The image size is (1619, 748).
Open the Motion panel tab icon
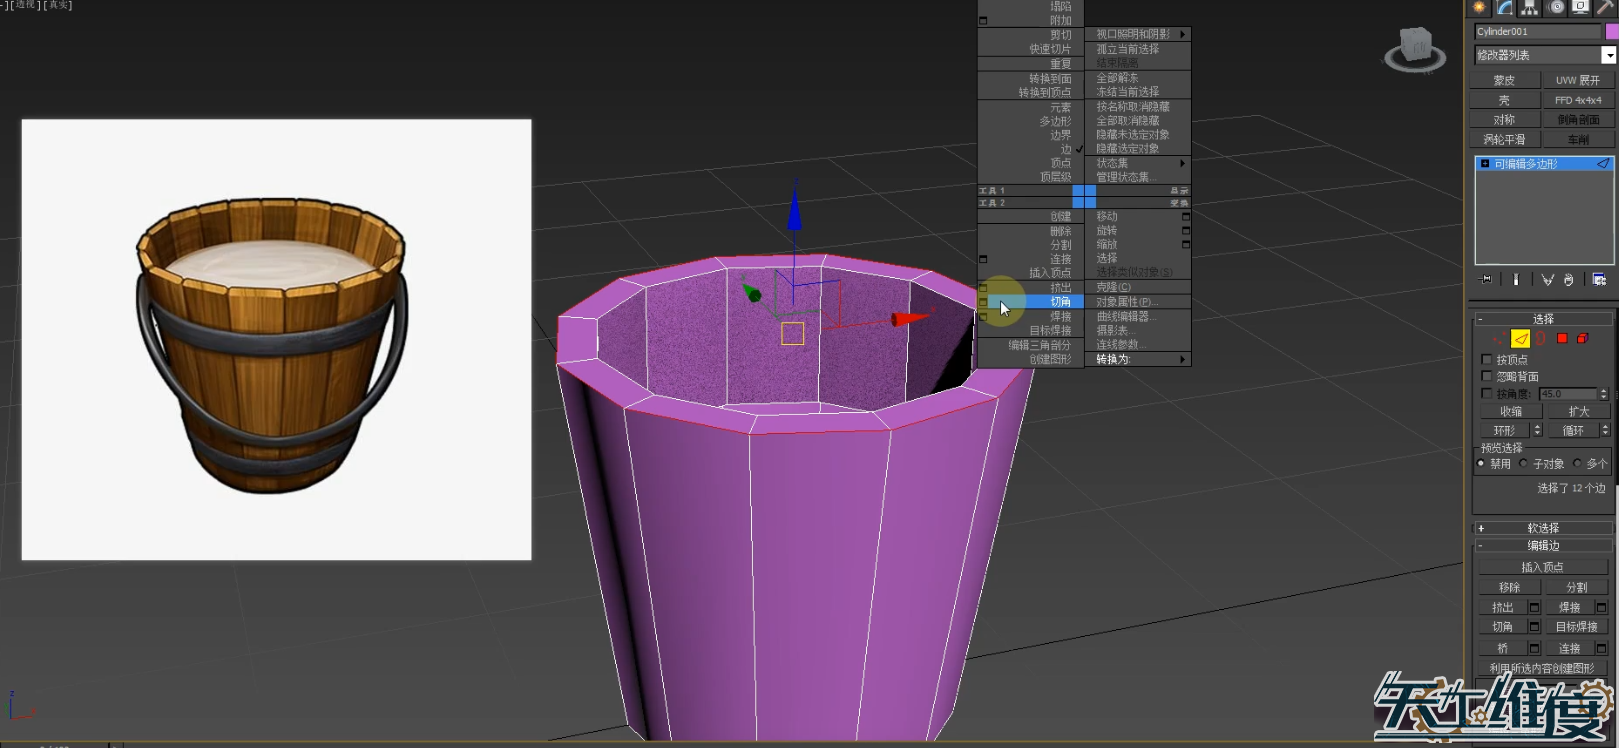click(x=1556, y=8)
